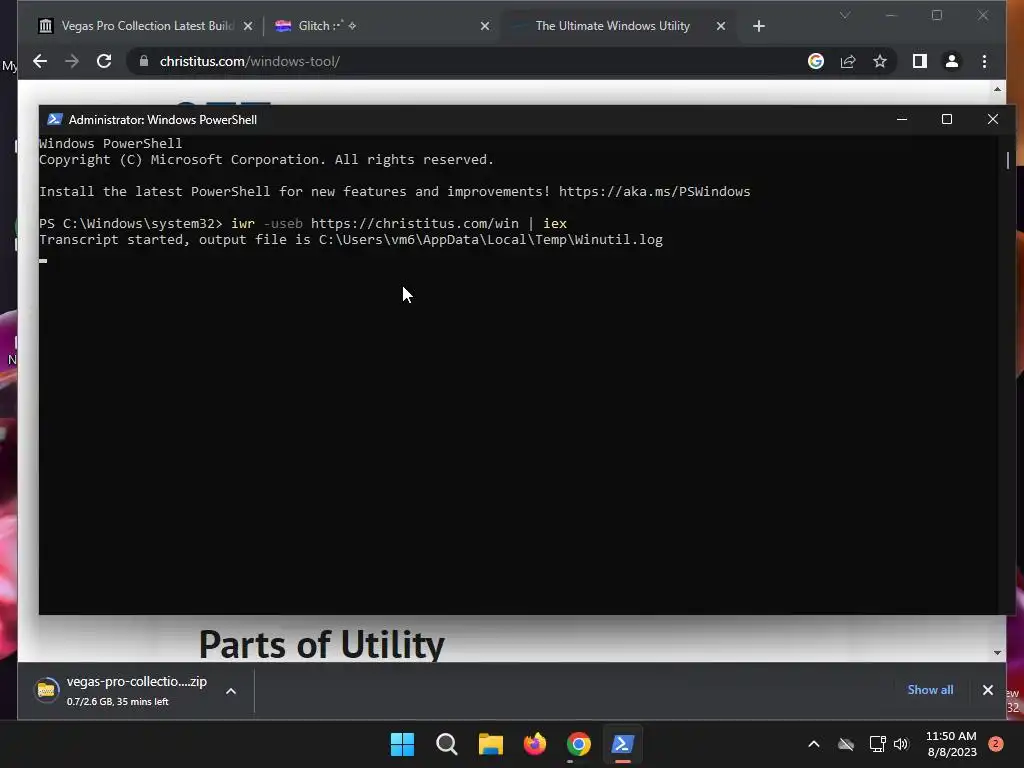Click the page scrollbar up arrow
1024x768 pixels.
[x=997, y=89]
